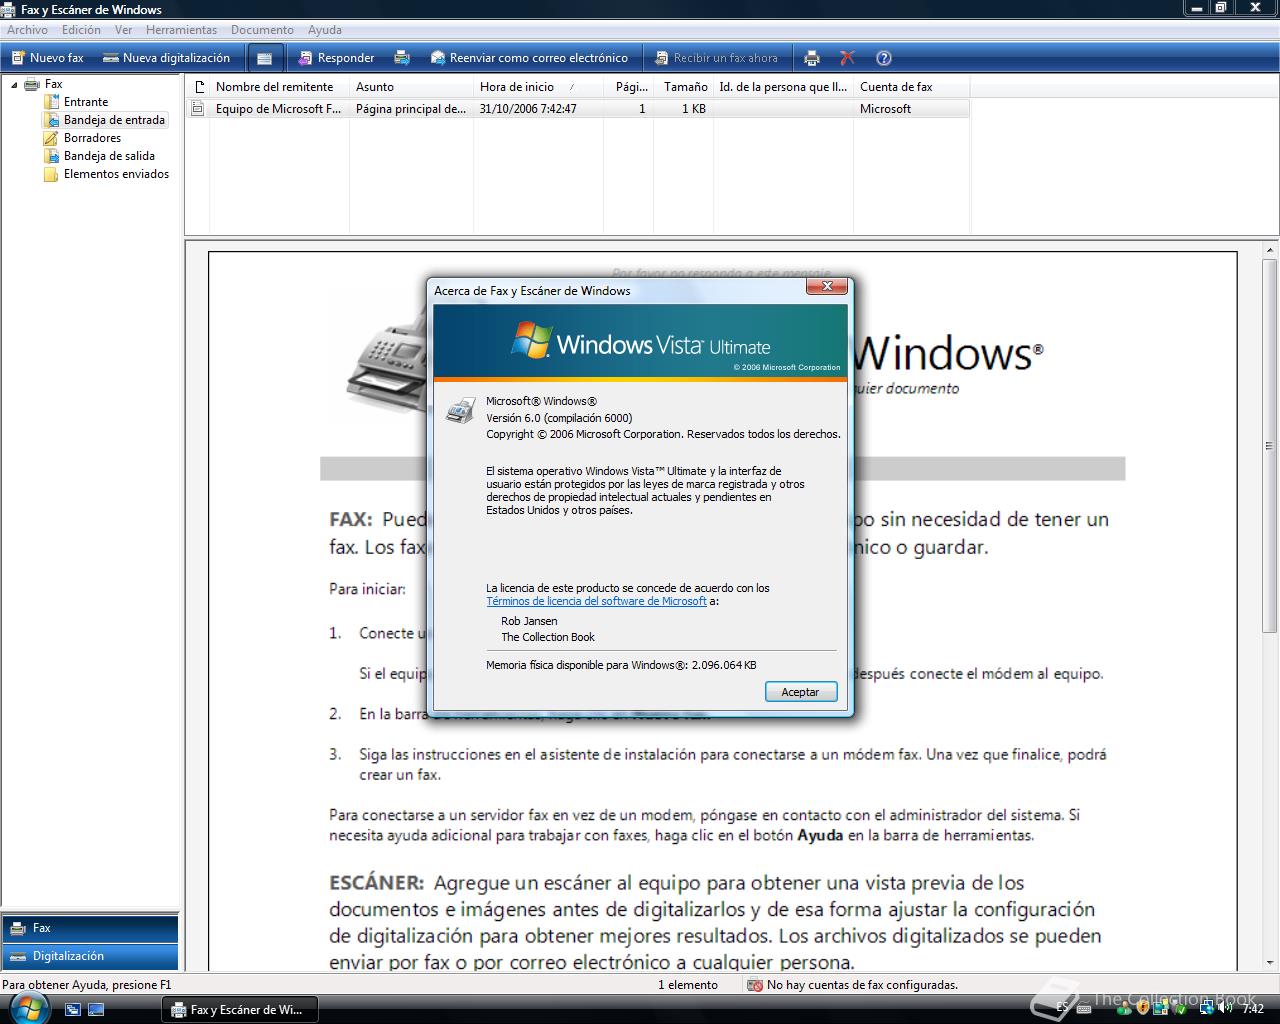Viewport: 1280px width, 1024px height.
Task: Open Términos de licencia del software de Microsoft link
Action: tap(596, 601)
